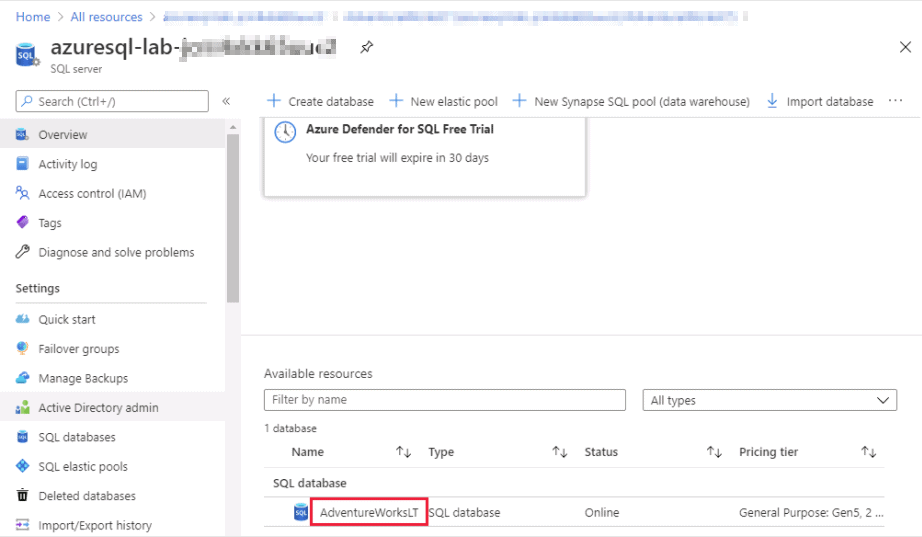Open the AdventureWorksLT database link
This screenshot has height=537, width=922.
[x=369, y=513]
